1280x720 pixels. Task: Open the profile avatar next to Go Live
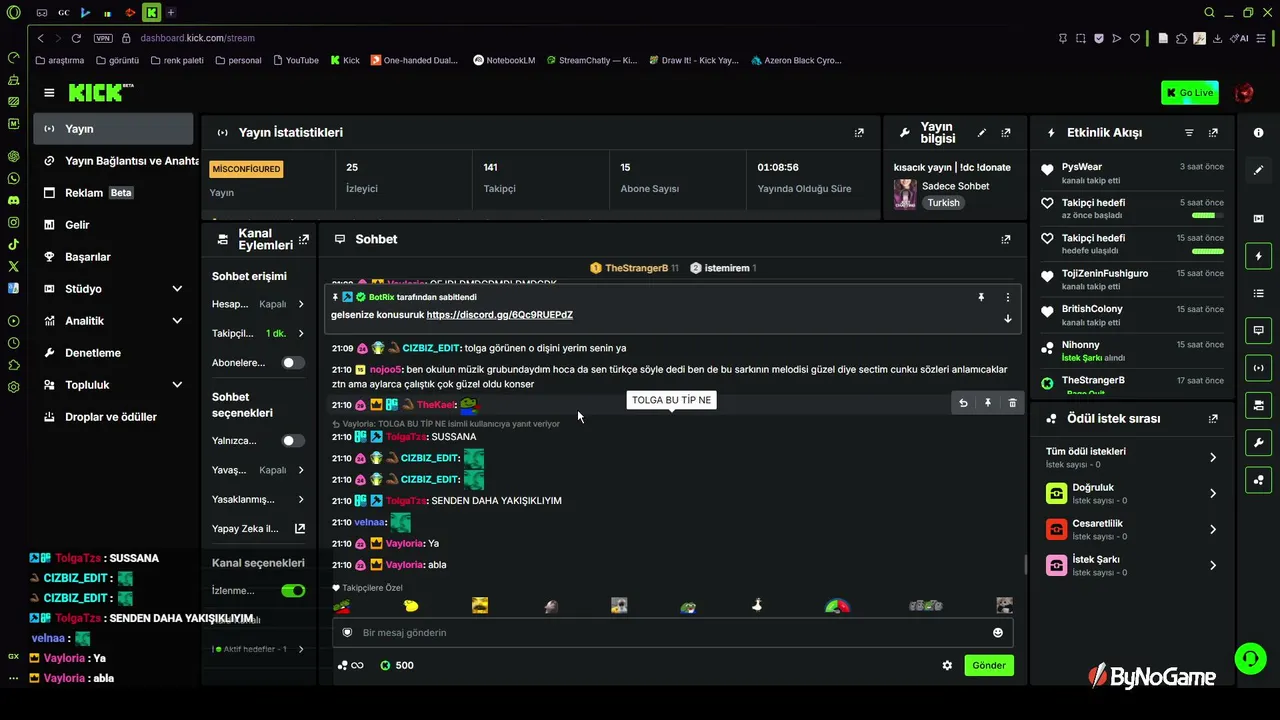click(1244, 93)
